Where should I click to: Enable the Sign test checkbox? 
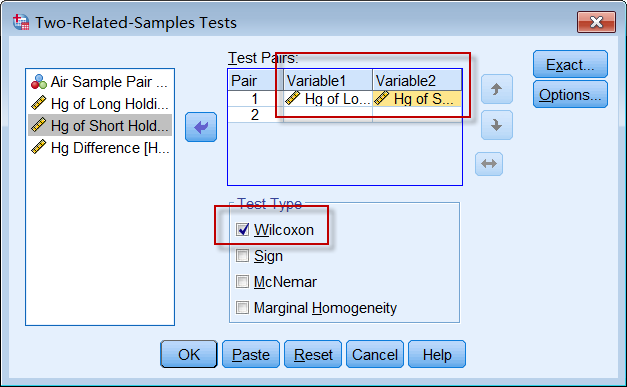242,255
